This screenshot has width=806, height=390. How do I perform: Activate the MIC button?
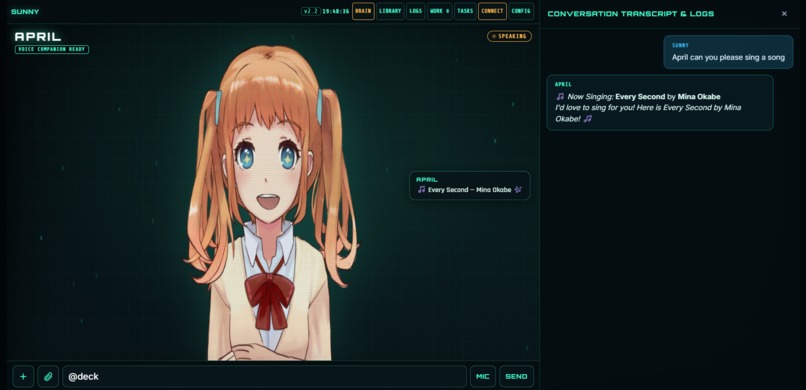[483, 377]
